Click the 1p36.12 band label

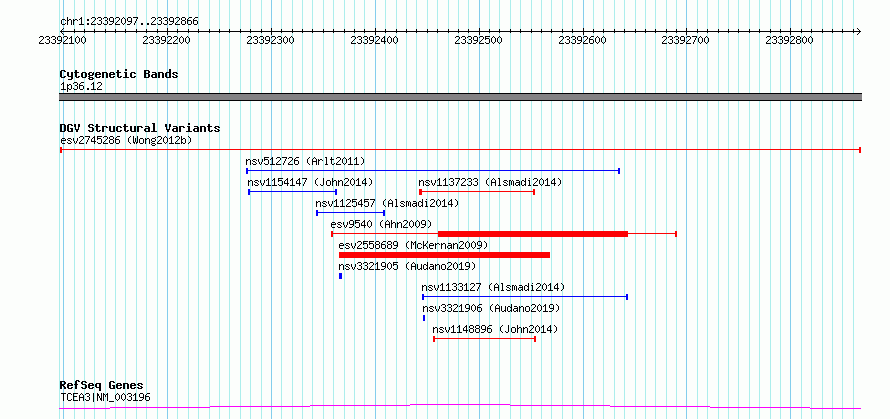(81, 87)
